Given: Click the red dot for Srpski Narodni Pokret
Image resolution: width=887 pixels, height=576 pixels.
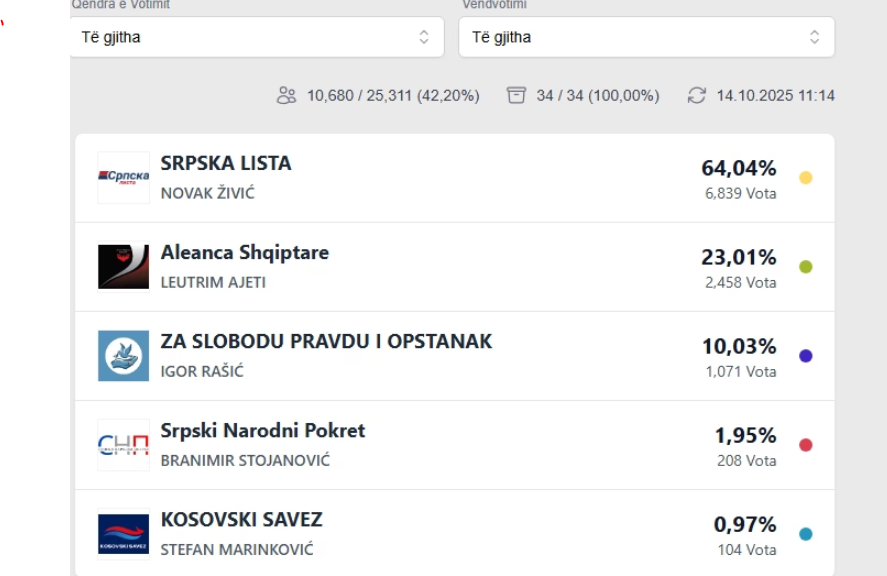Looking at the screenshot, I should [x=806, y=445].
